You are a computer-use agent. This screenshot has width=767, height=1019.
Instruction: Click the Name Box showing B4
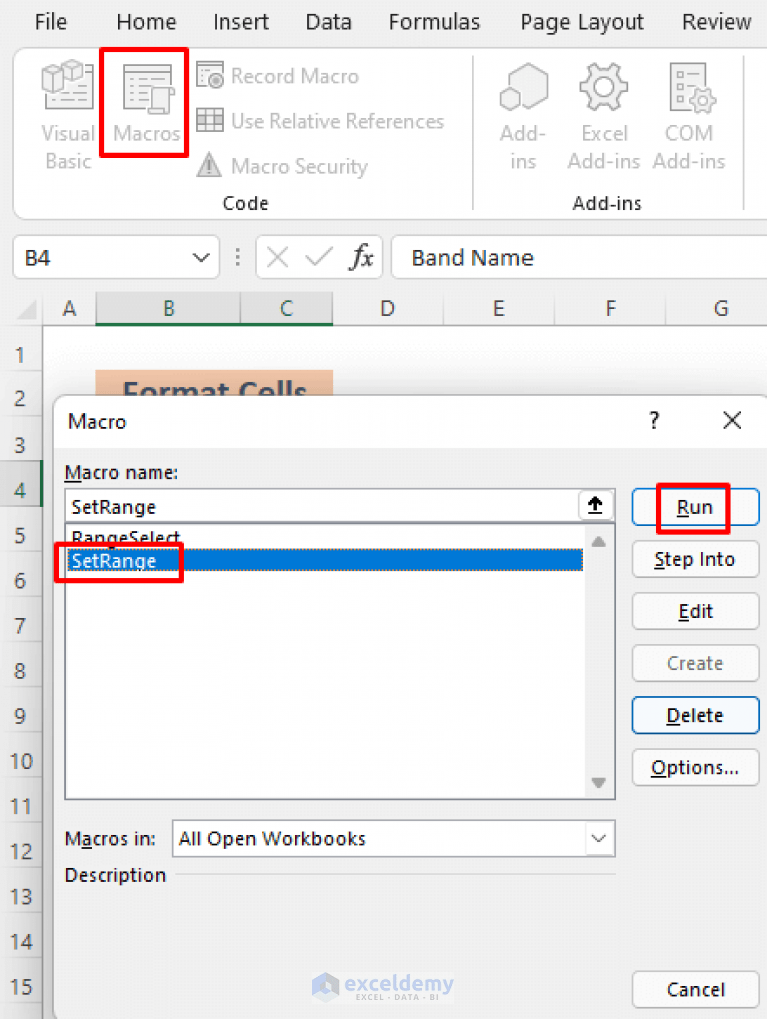(x=104, y=258)
